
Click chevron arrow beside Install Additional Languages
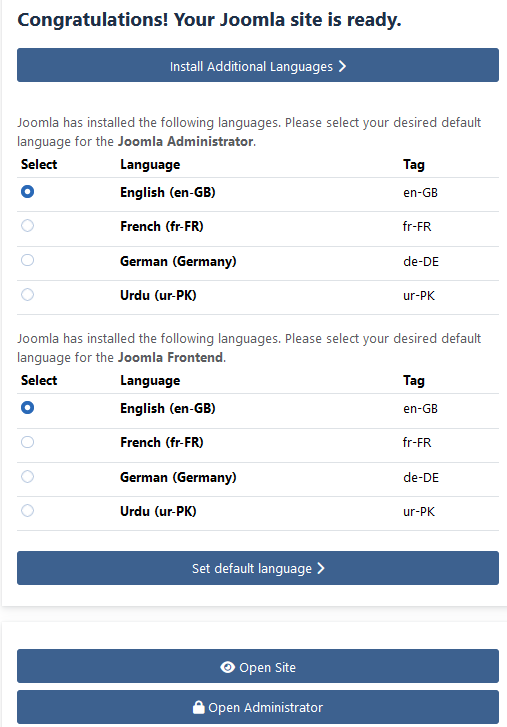pyautogui.click(x=342, y=66)
